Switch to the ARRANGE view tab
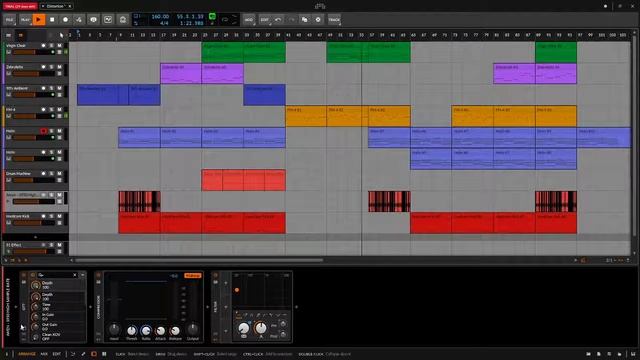The image size is (640, 360). [x=27, y=354]
